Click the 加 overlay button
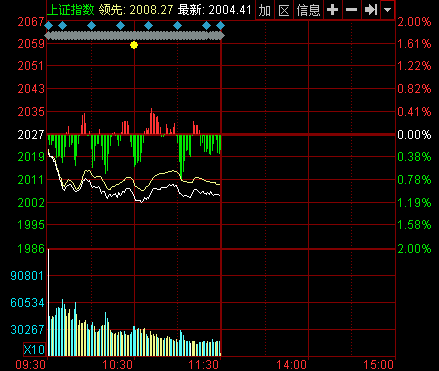The height and width of the screenshot is (371, 439). (x=265, y=10)
